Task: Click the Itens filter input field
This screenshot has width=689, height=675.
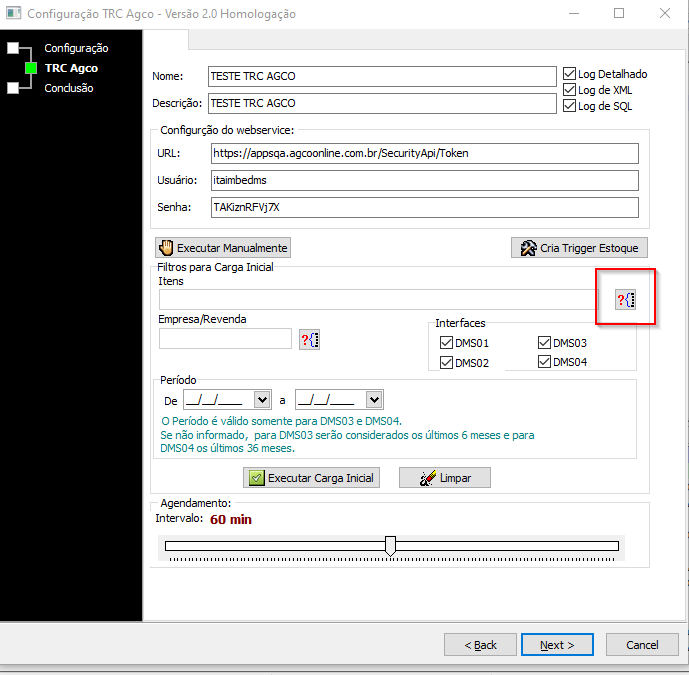Action: (379, 300)
